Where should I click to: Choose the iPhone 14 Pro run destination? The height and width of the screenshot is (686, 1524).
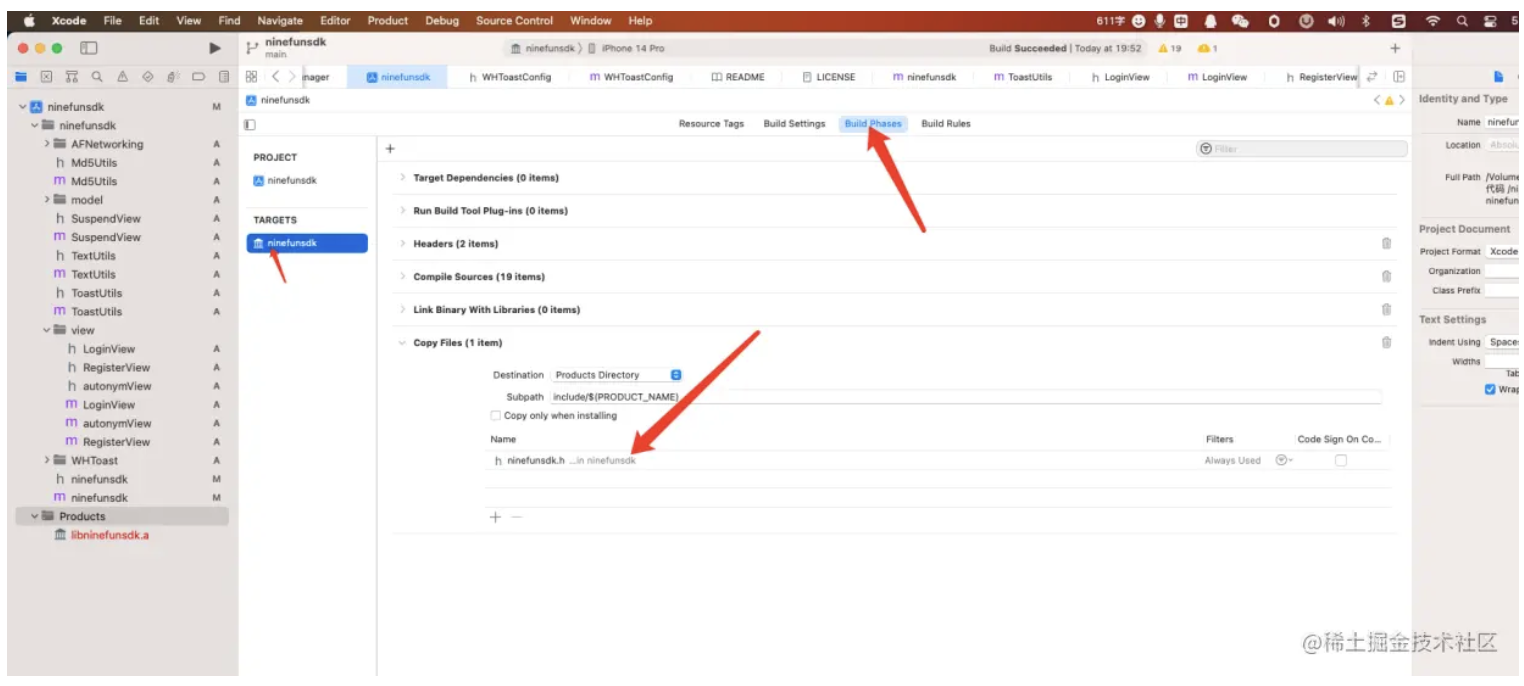[x=626, y=48]
